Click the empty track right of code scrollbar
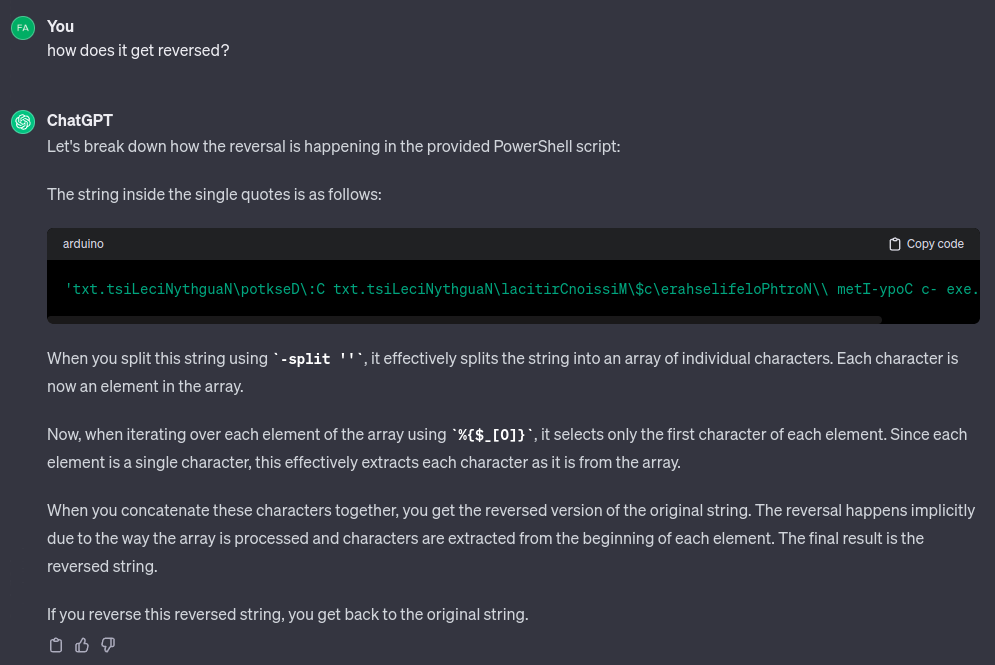The image size is (995, 665). click(x=930, y=320)
